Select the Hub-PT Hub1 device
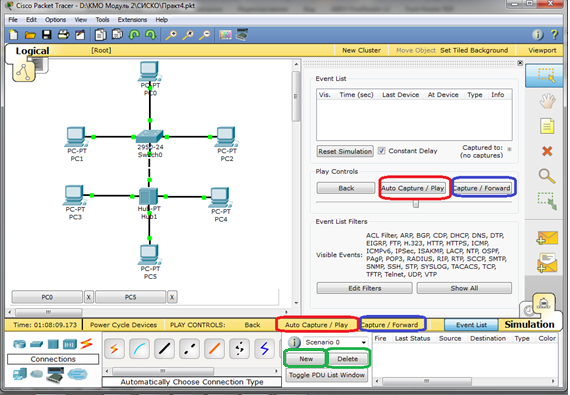The image size is (570, 395). (148, 196)
